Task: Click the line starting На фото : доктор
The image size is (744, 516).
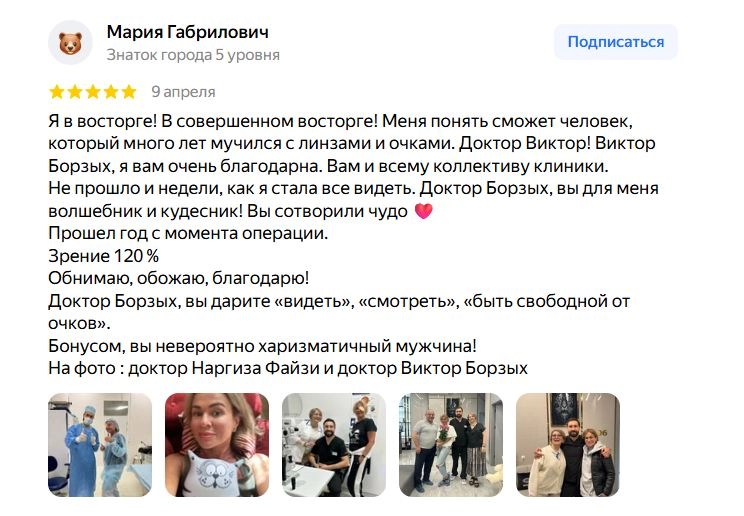Action: point(288,368)
